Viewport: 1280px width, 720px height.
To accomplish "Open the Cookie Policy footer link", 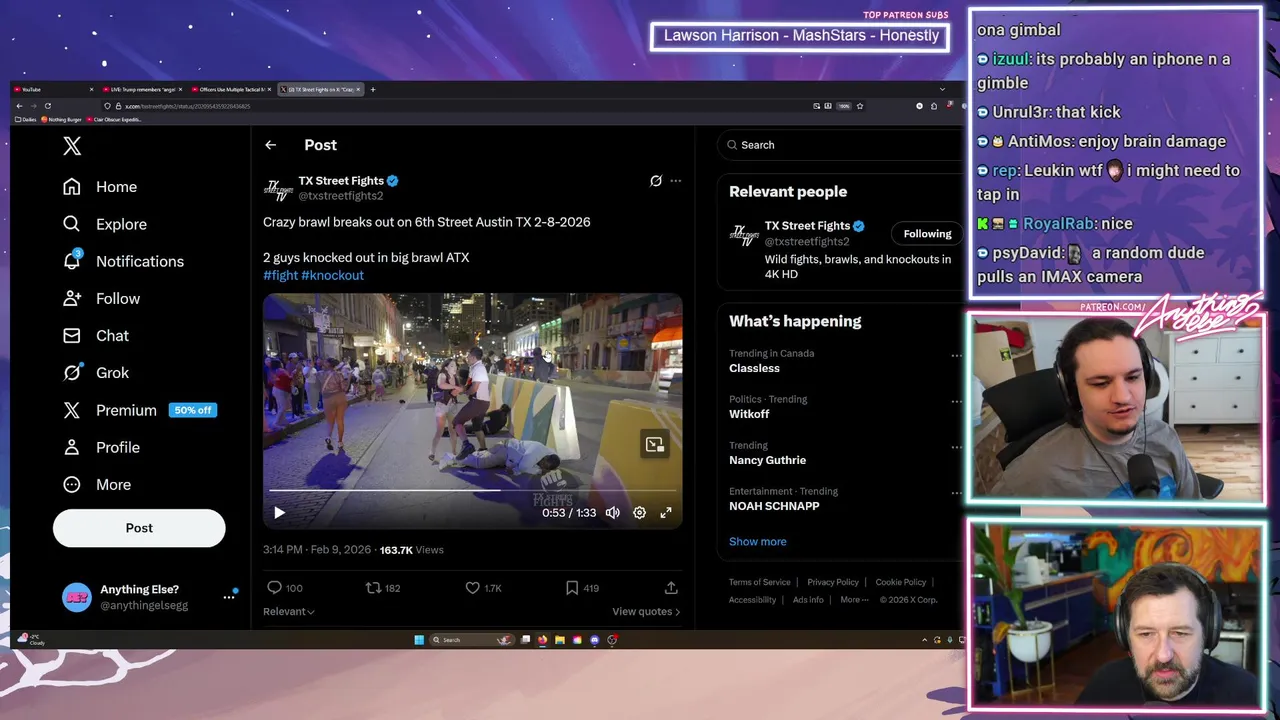I will click(x=901, y=582).
